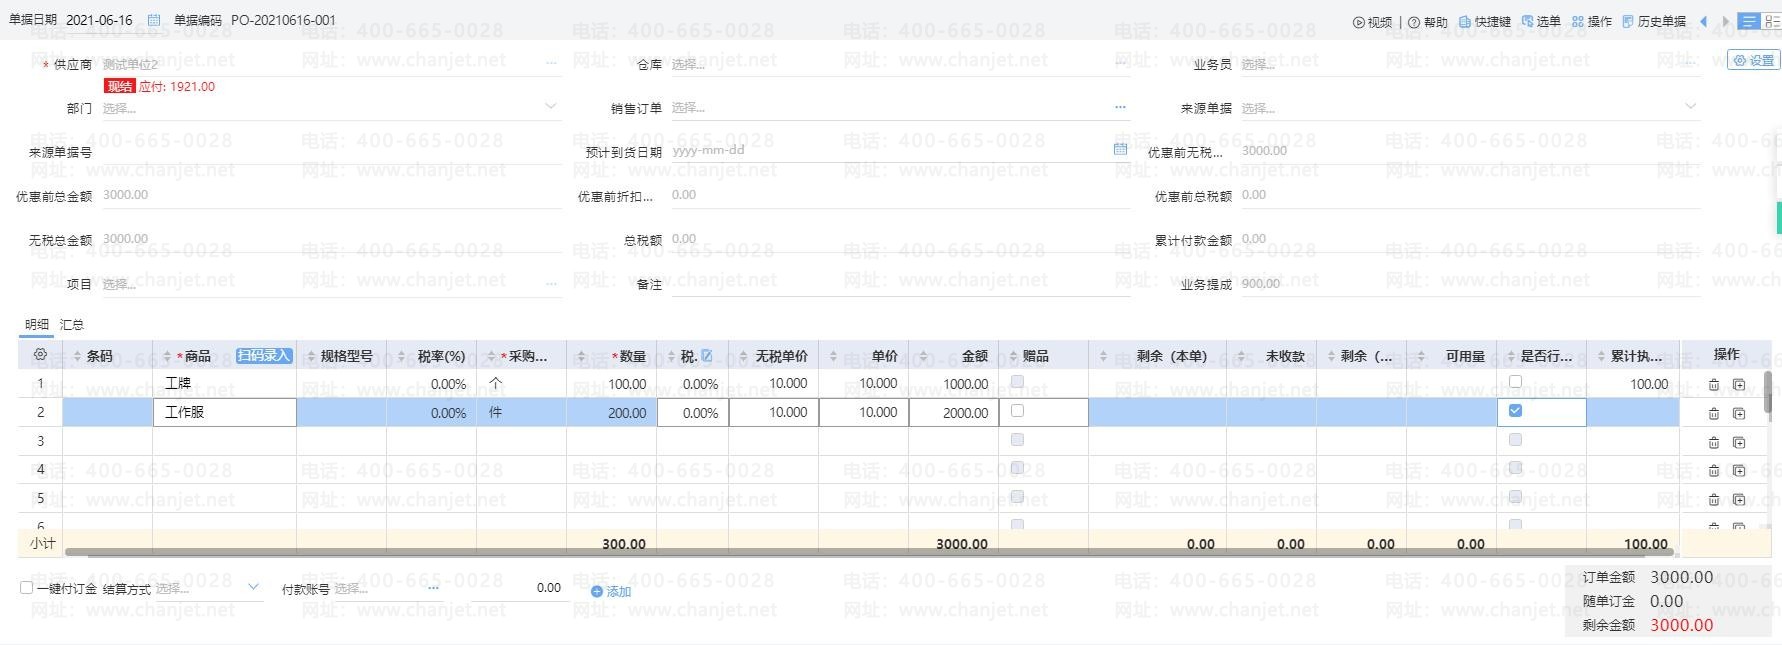Go to previous document with left arrow
Image resolution: width=1782 pixels, height=645 pixels.
pyautogui.click(x=1703, y=21)
